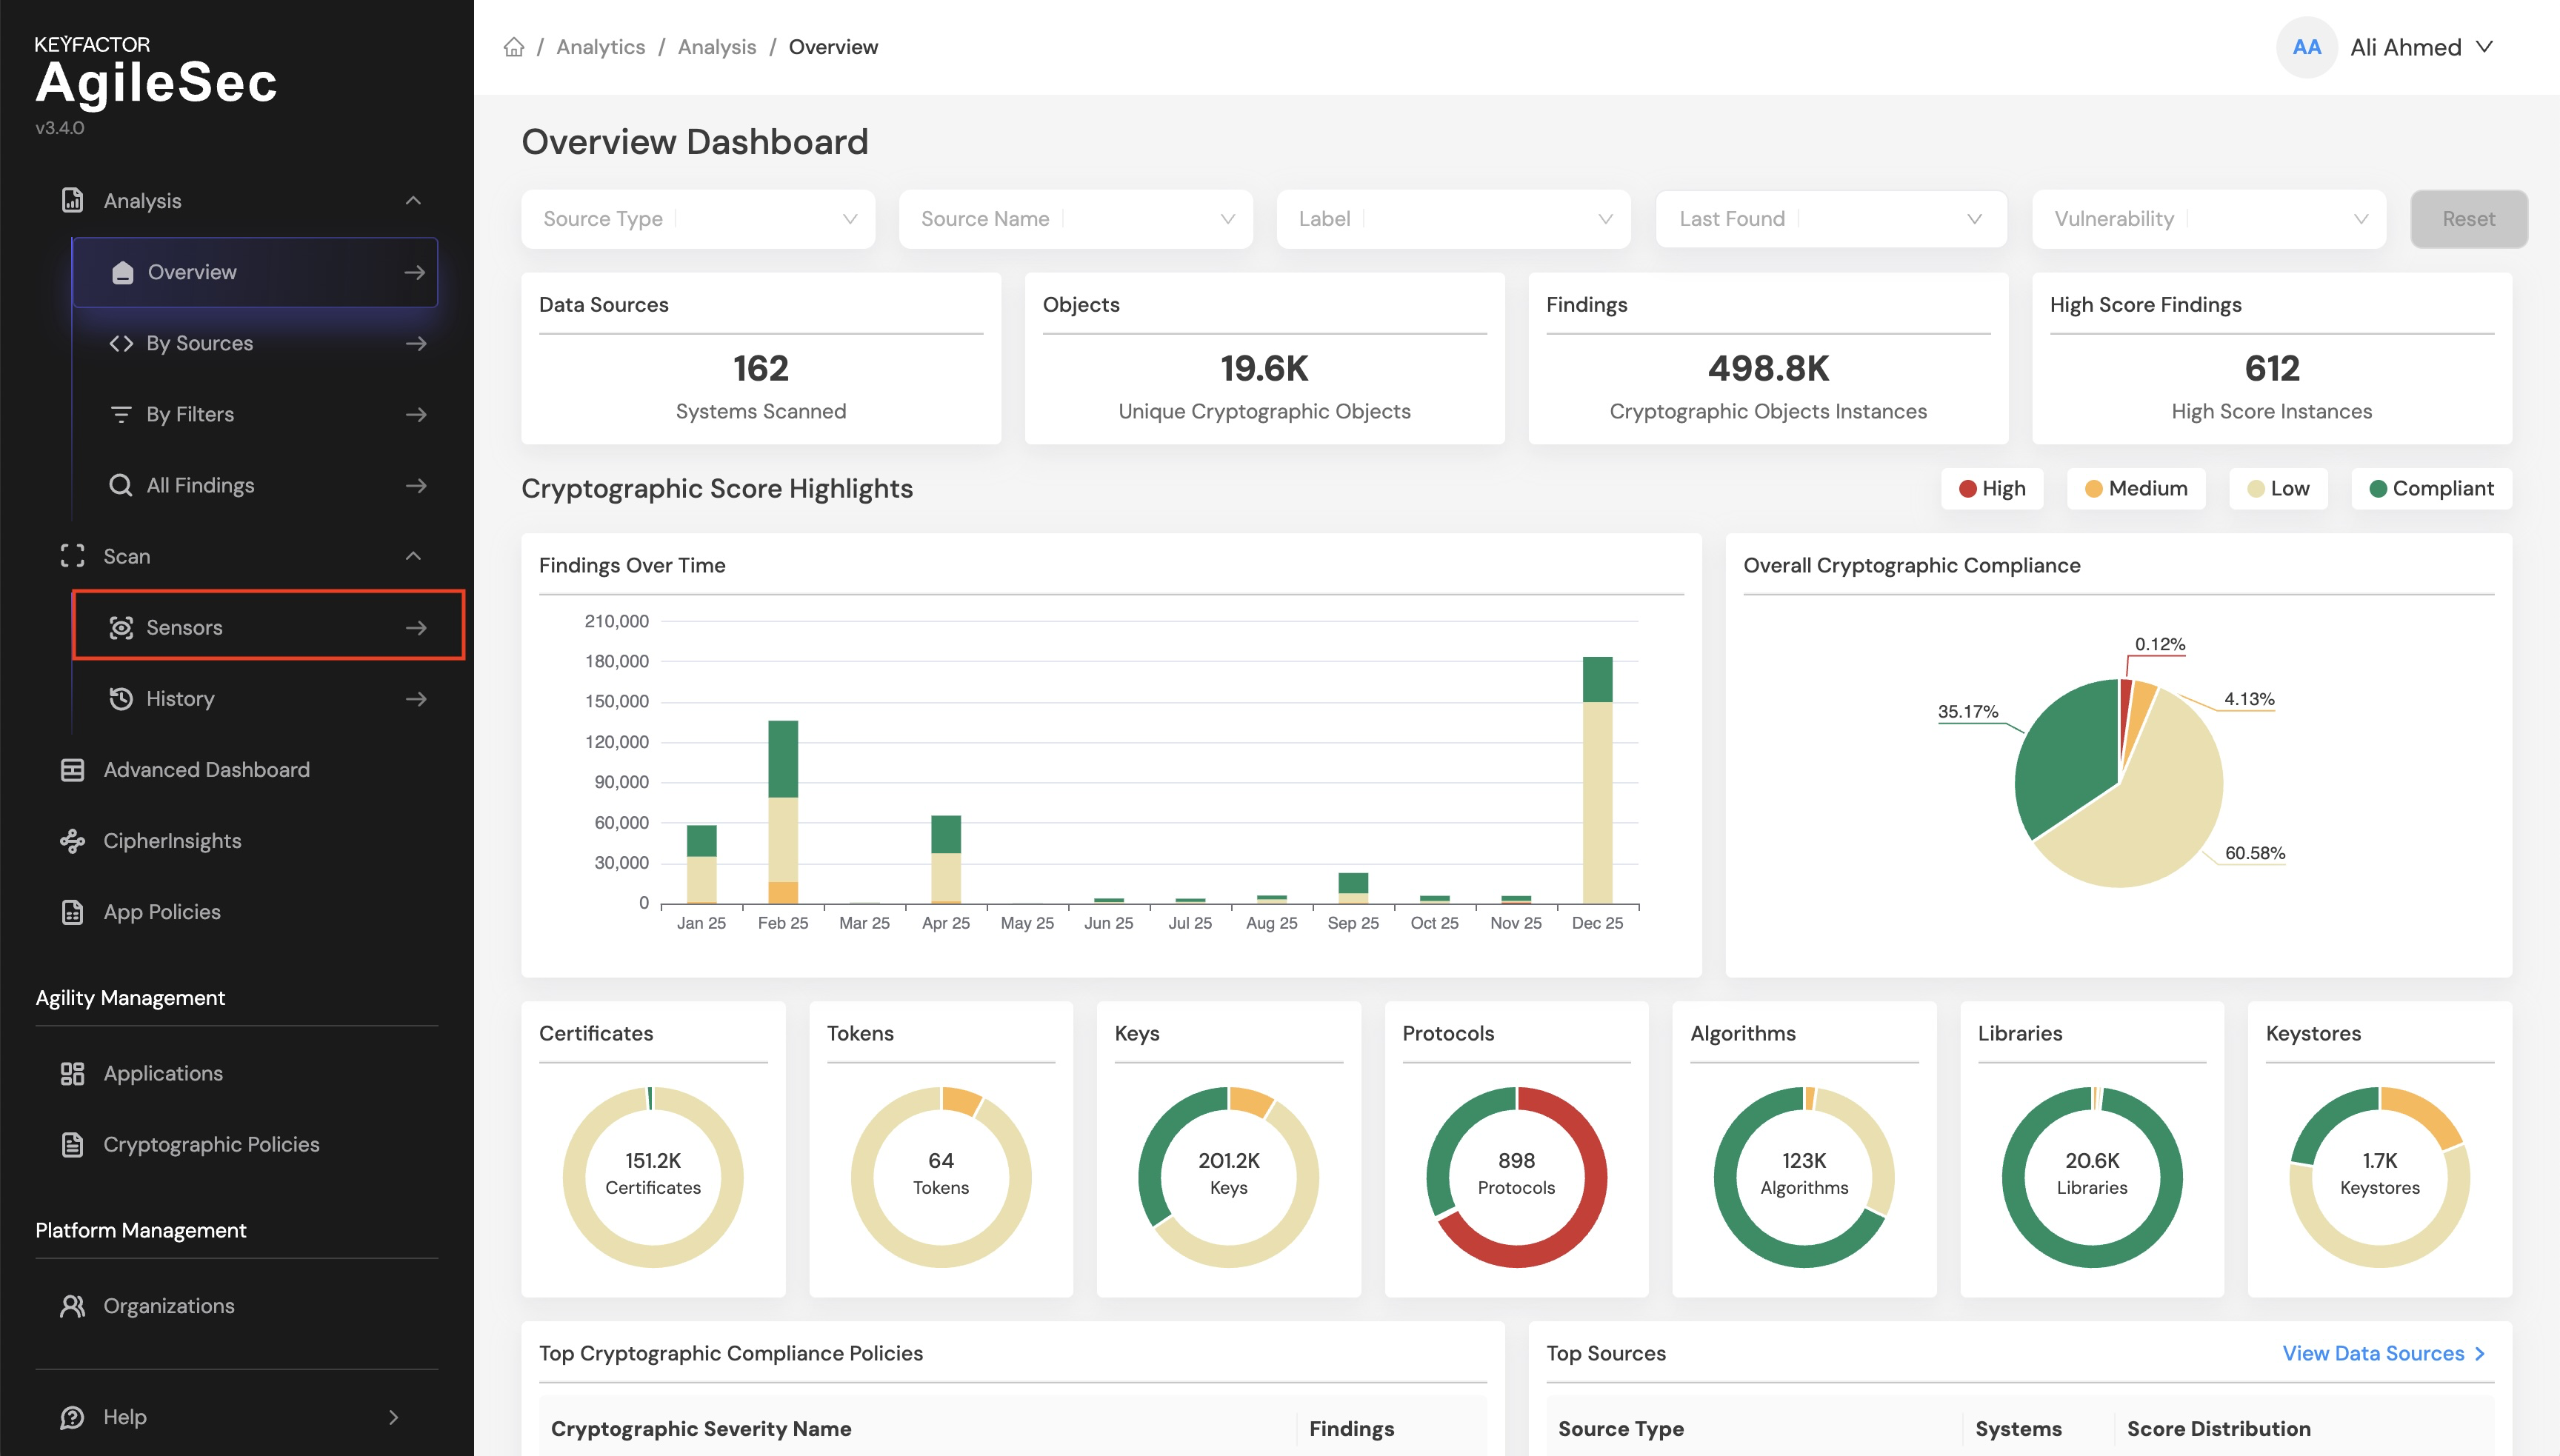The image size is (2560, 1456).
Task: Open the Vulnerability filter dropdown
Action: point(2209,219)
